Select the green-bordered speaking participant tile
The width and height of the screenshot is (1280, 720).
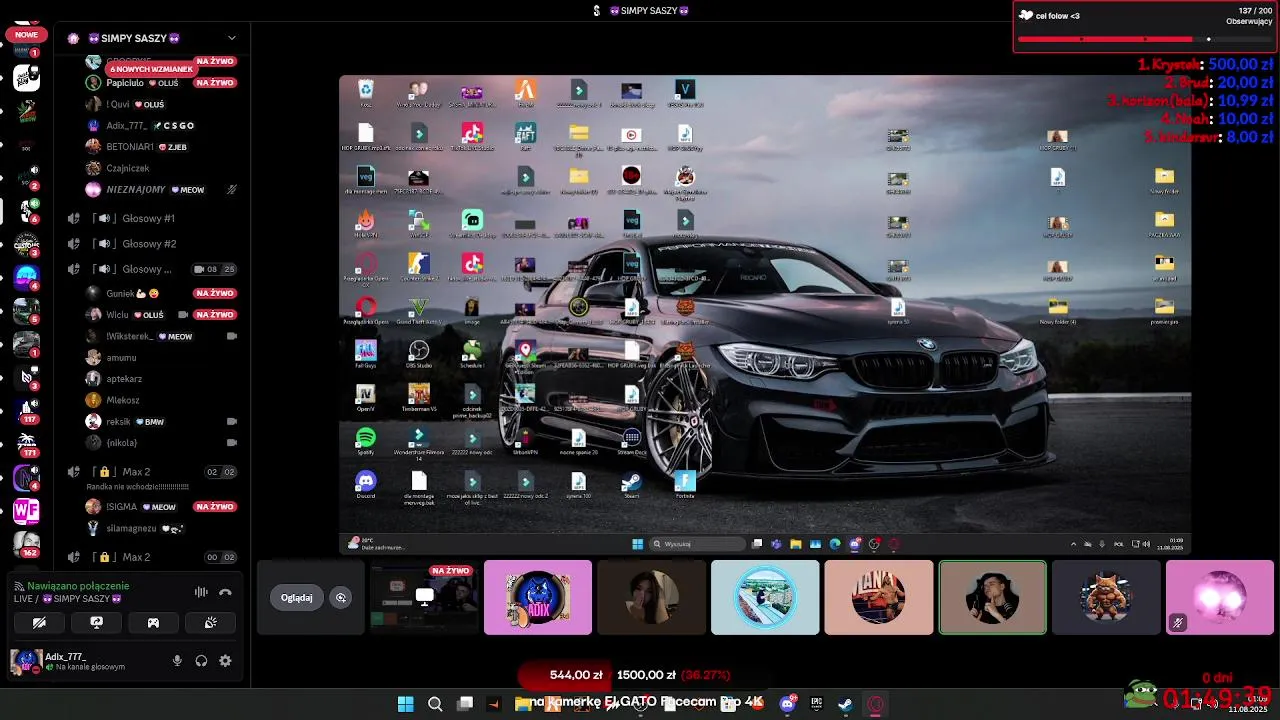(x=993, y=597)
